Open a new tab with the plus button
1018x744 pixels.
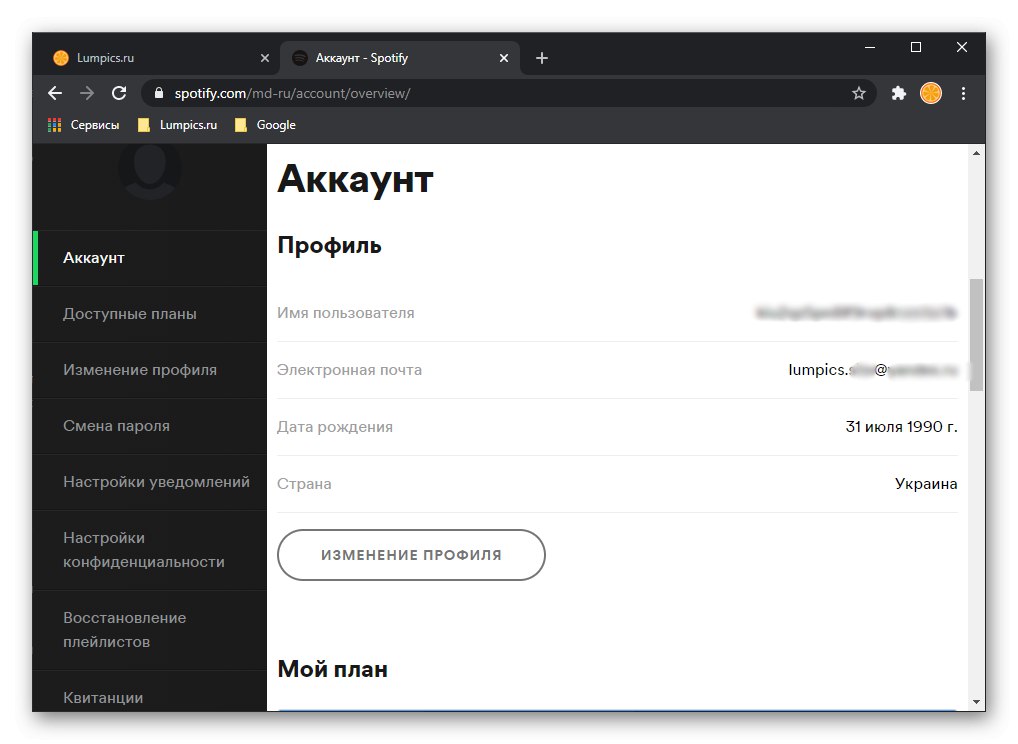[542, 58]
